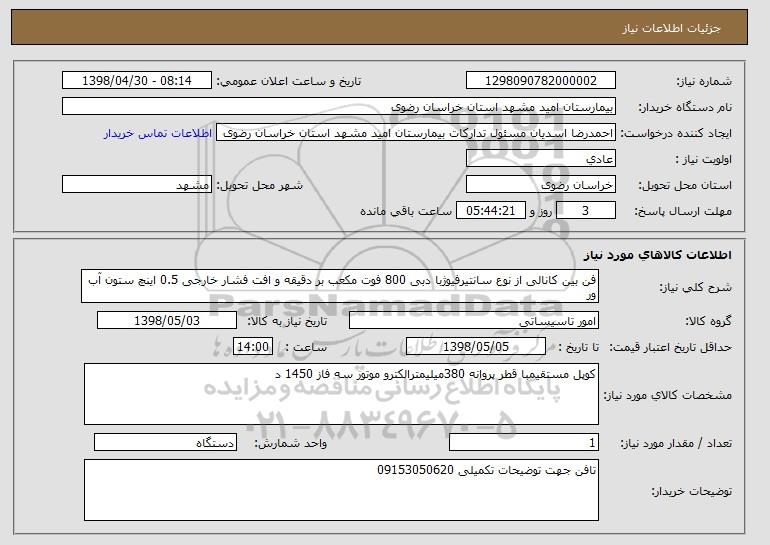The height and width of the screenshot is (545, 770).
Task: Click the label ایجاد کننده درخواست
Action: tap(676, 133)
